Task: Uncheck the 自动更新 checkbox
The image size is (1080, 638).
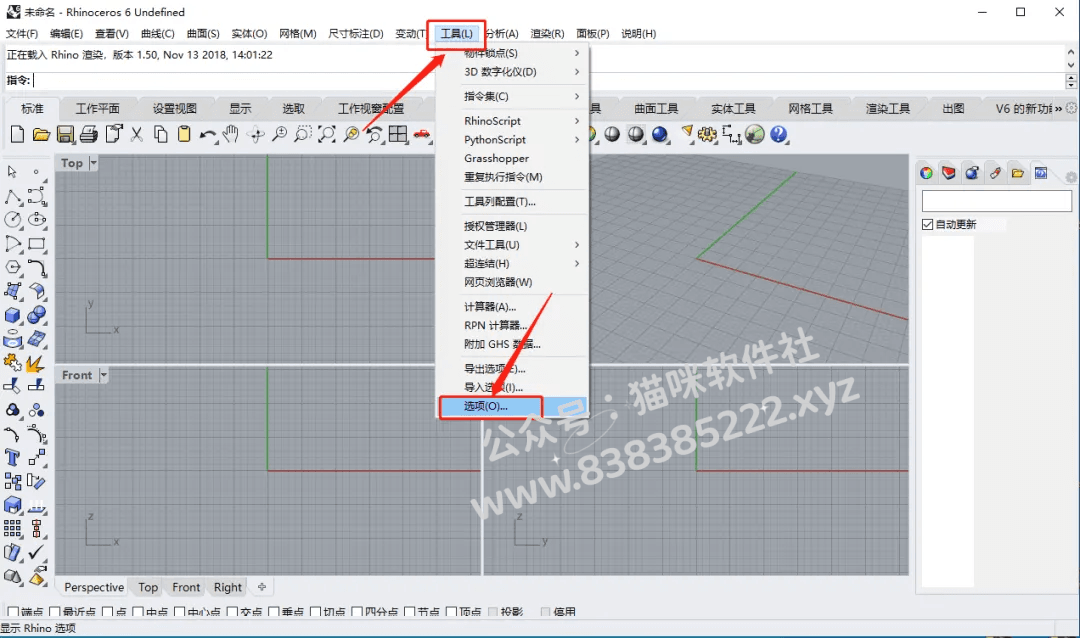Action: (x=927, y=225)
